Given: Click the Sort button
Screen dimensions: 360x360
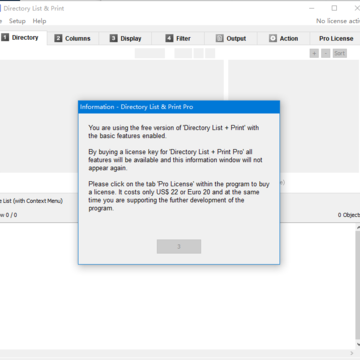Looking at the screenshot, I should [340, 53].
